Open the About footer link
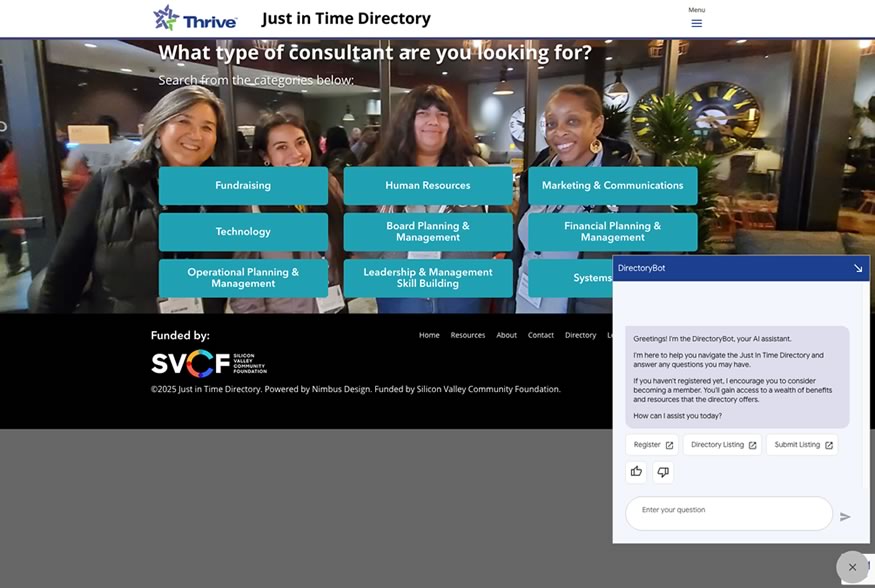 pos(507,335)
